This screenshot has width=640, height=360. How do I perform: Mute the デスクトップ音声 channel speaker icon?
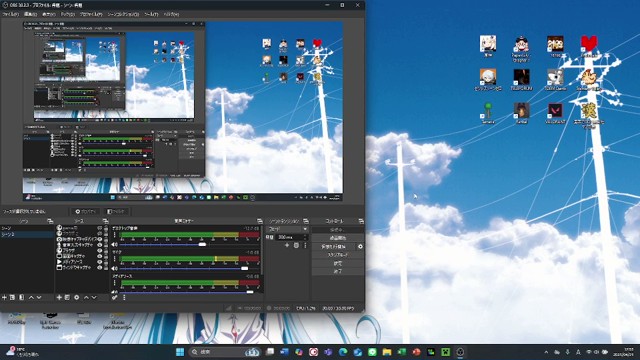coord(115,244)
